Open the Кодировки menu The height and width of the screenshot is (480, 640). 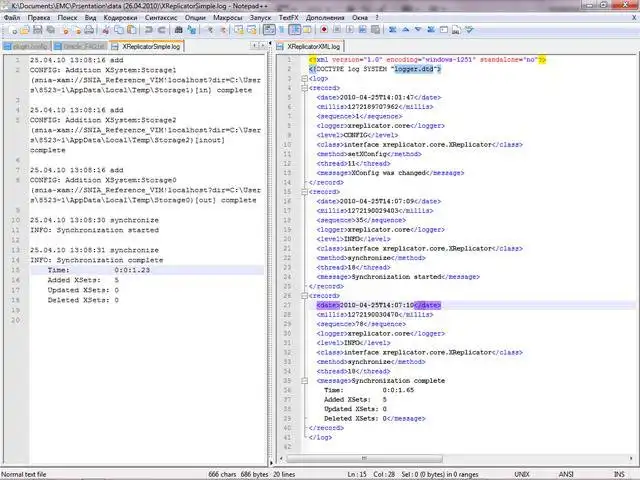point(119,18)
